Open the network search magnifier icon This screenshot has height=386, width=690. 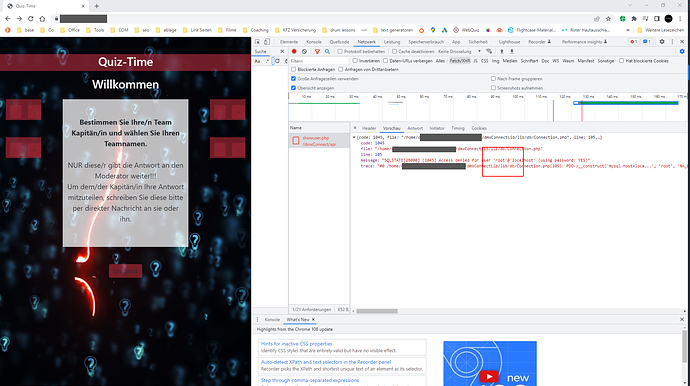pos(327,51)
